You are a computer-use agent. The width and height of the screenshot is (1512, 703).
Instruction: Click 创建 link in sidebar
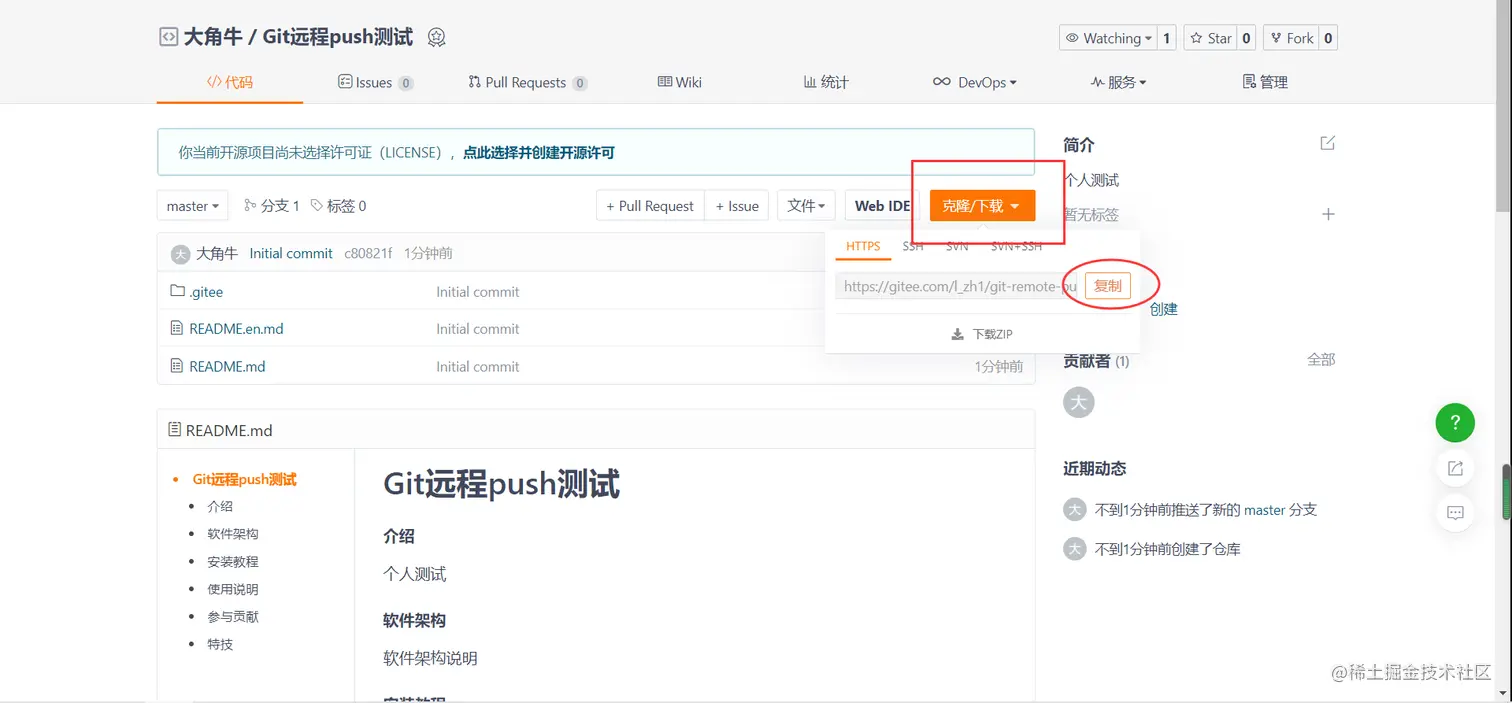(x=1164, y=309)
